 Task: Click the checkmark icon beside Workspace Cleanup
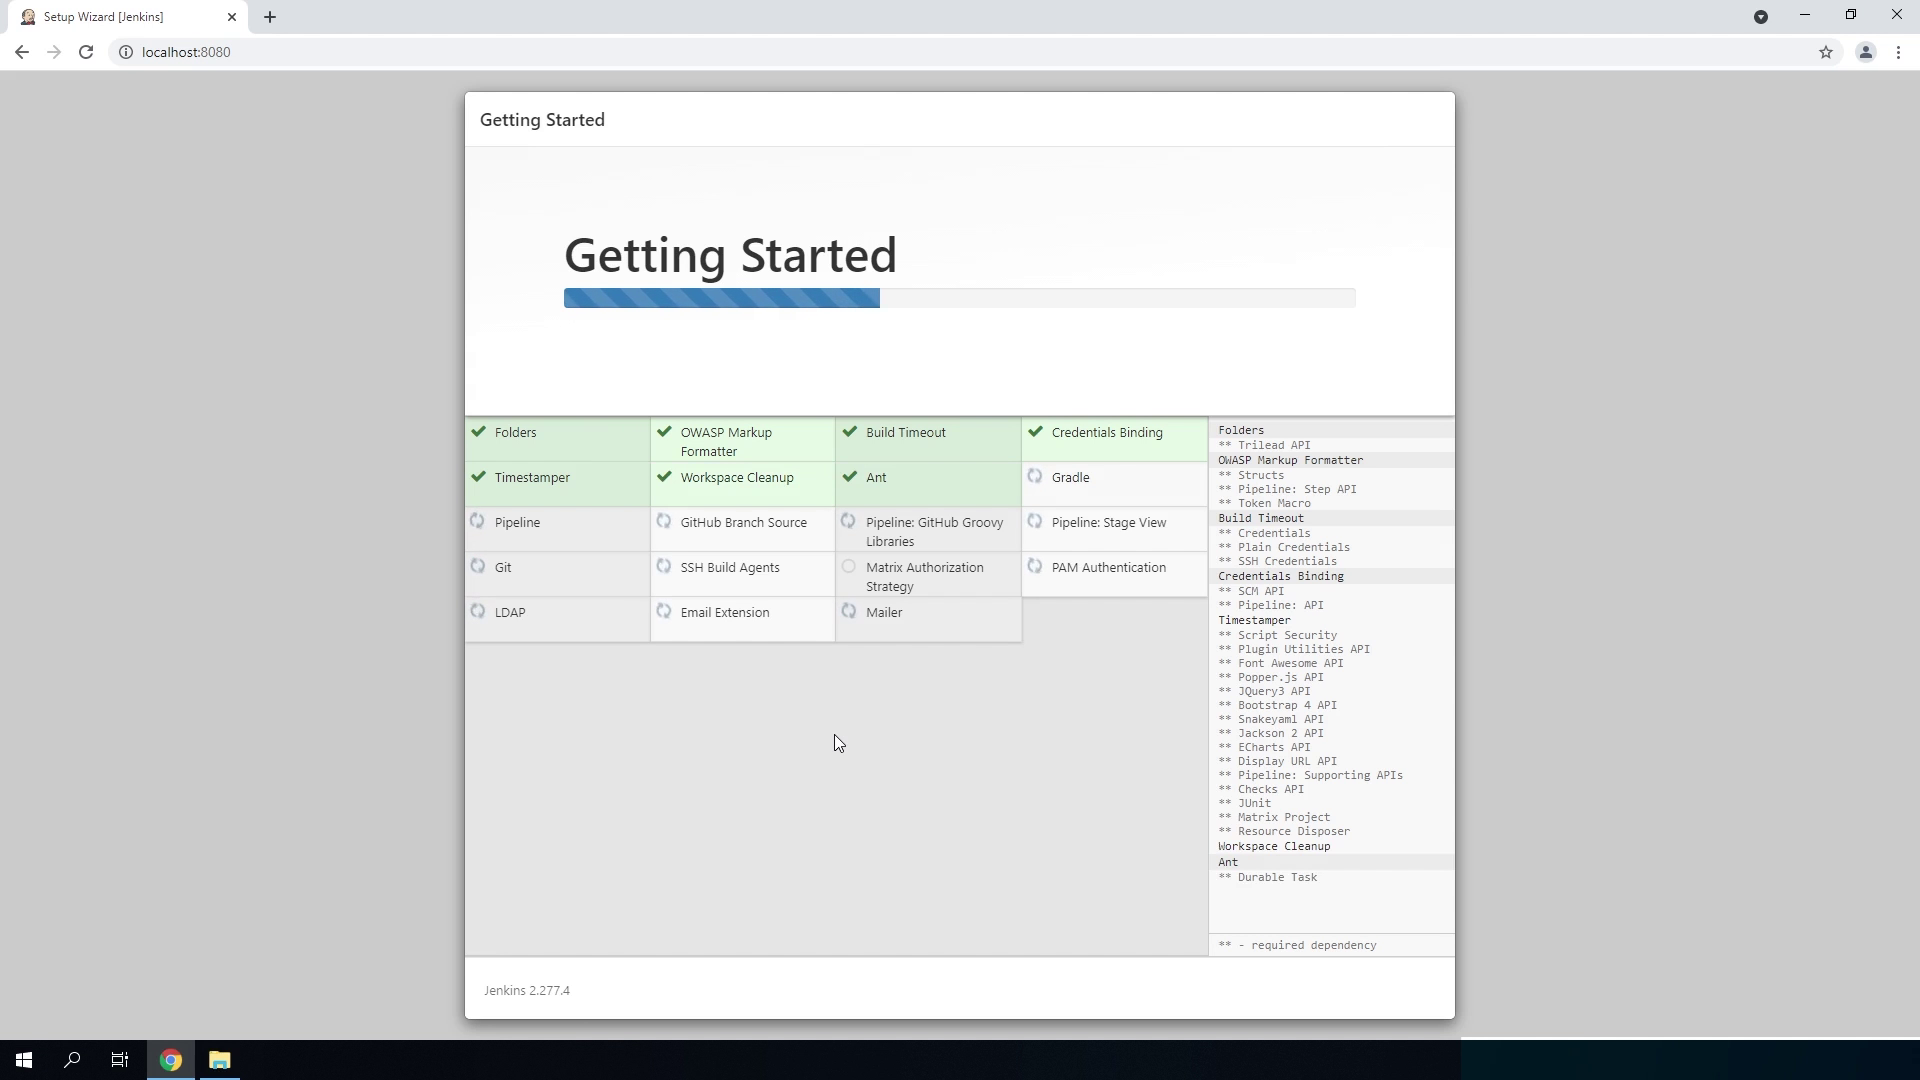point(664,477)
